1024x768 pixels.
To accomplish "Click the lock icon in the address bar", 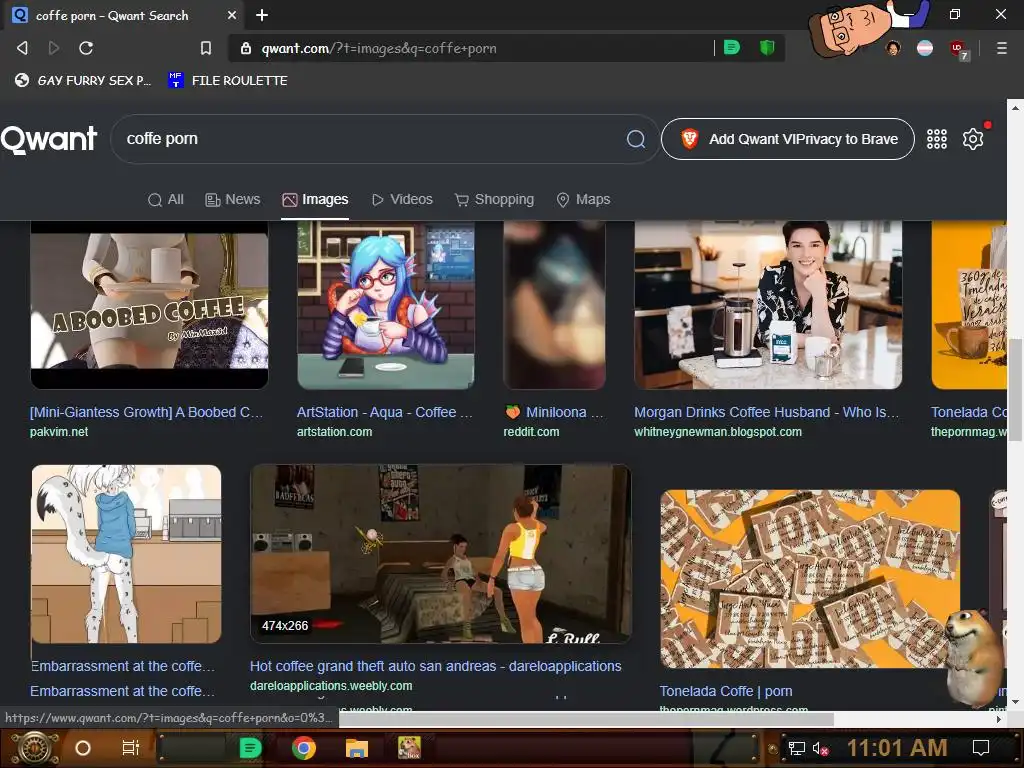I will pyautogui.click(x=246, y=48).
